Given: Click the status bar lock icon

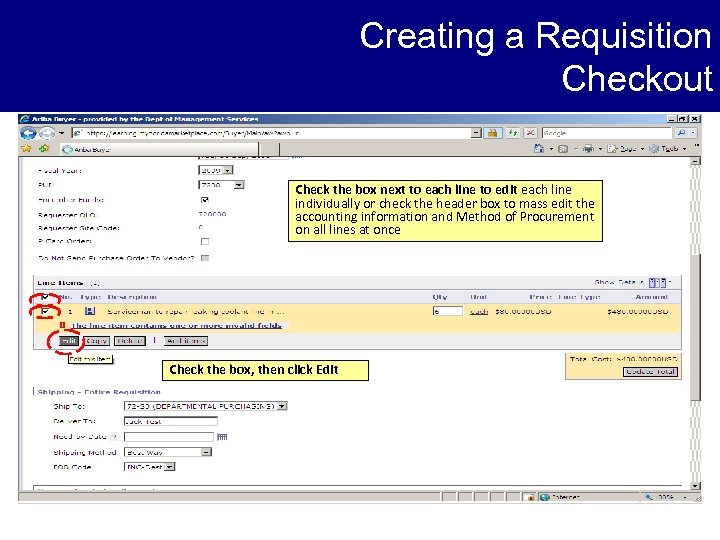Looking at the screenshot, I should point(530,497).
